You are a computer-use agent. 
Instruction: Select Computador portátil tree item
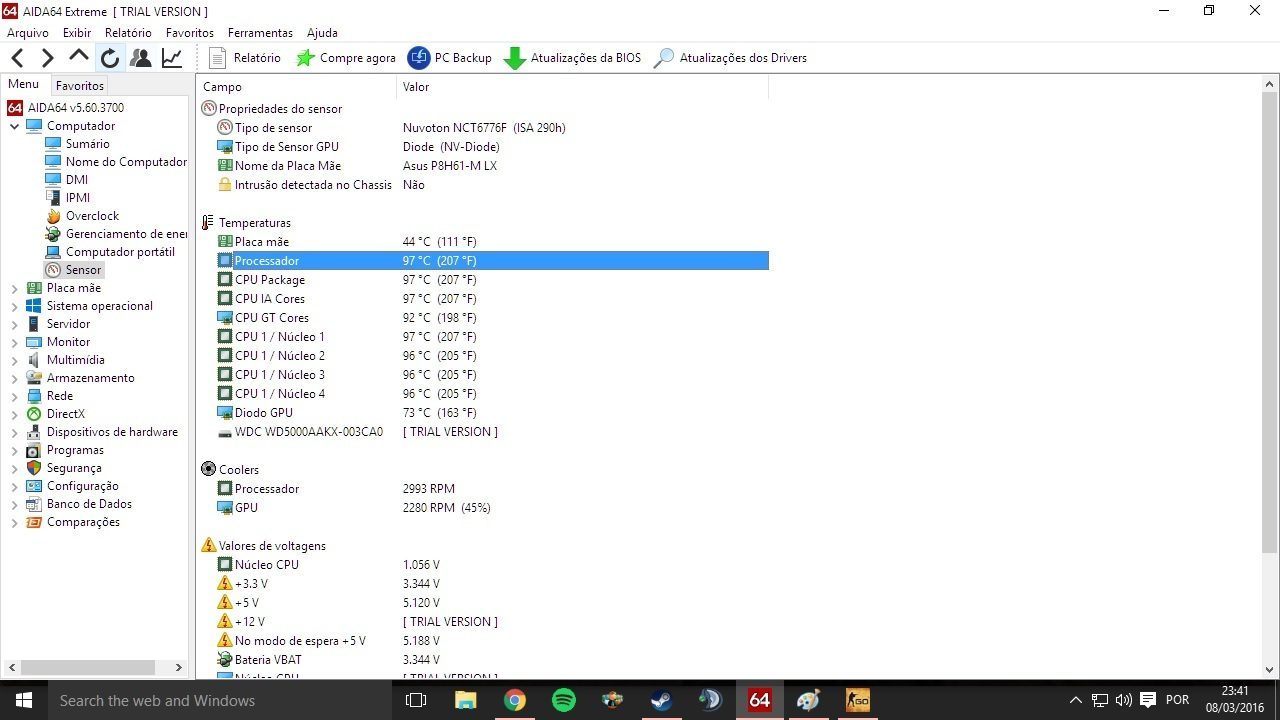click(x=120, y=252)
